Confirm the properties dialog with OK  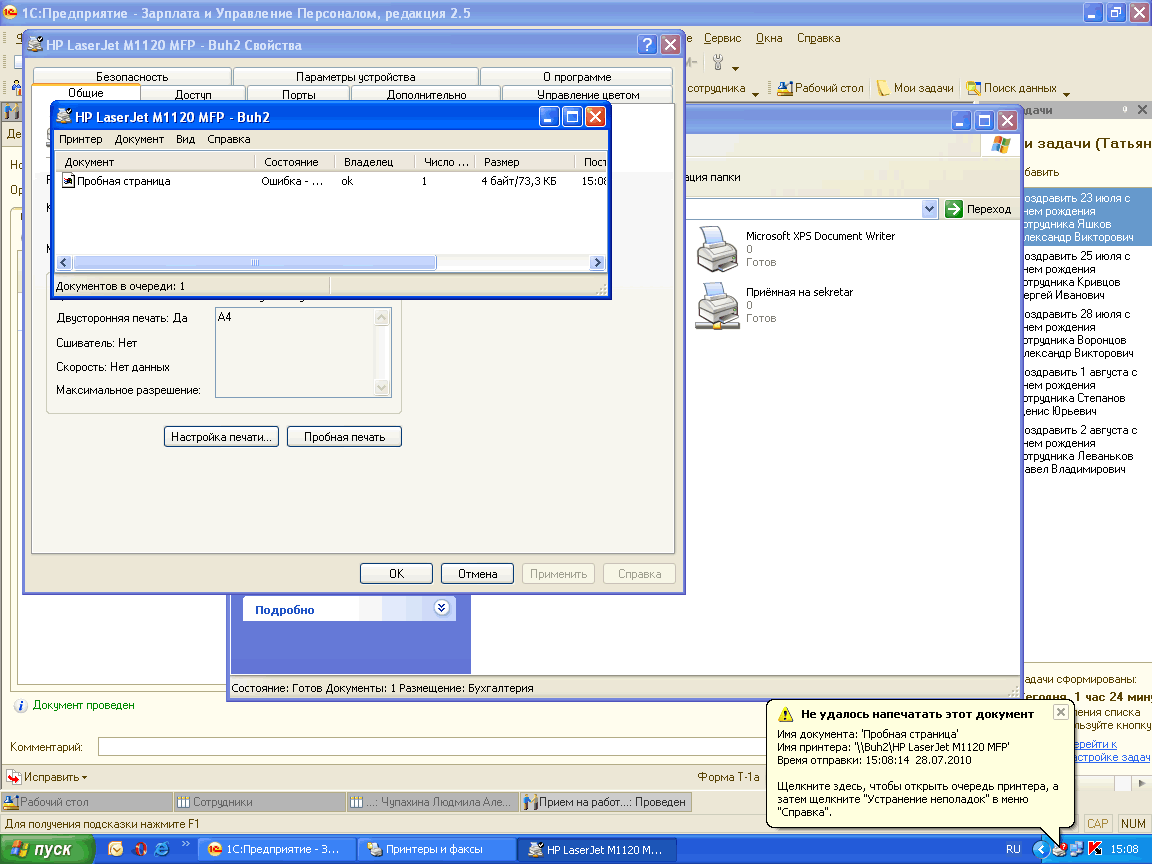tap(396, 574)
